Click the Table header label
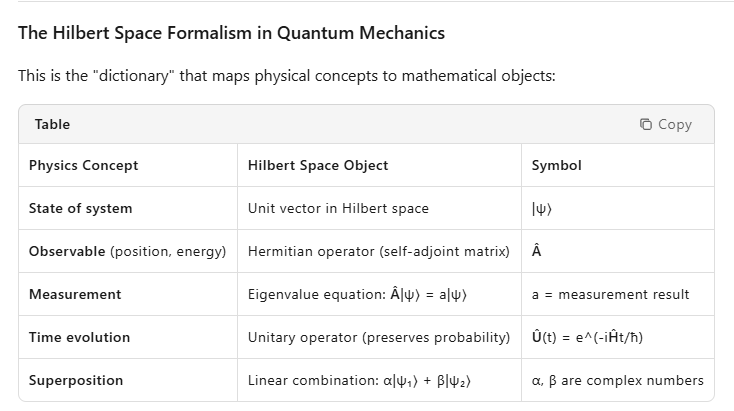The width and height of the screenshot is (734, 411). pyautogui.click(x=52, y=124)
